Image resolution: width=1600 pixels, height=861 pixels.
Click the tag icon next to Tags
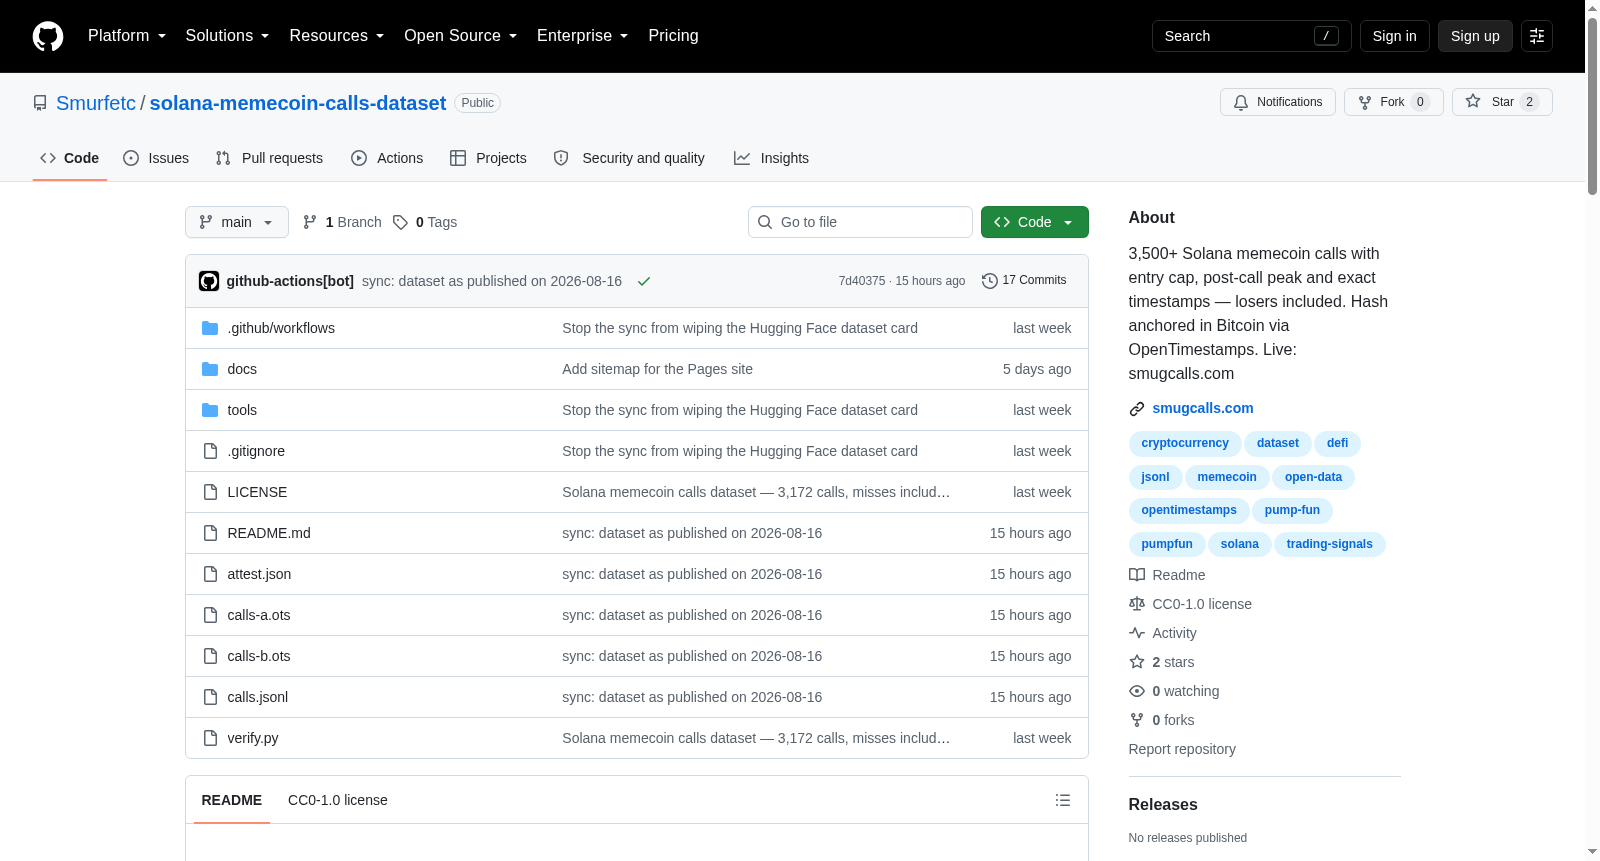point(400,222)
